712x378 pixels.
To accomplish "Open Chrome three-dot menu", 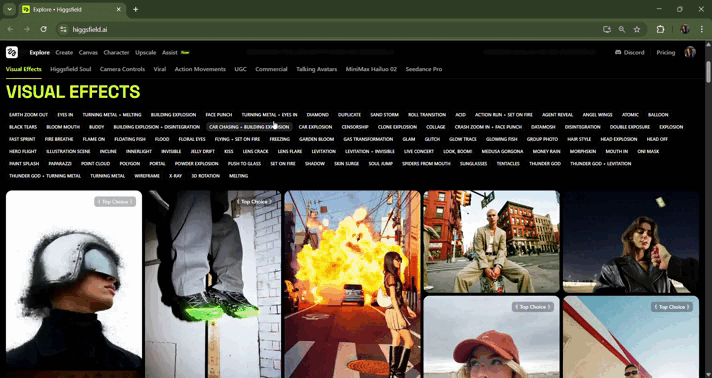I will point(702,29).
